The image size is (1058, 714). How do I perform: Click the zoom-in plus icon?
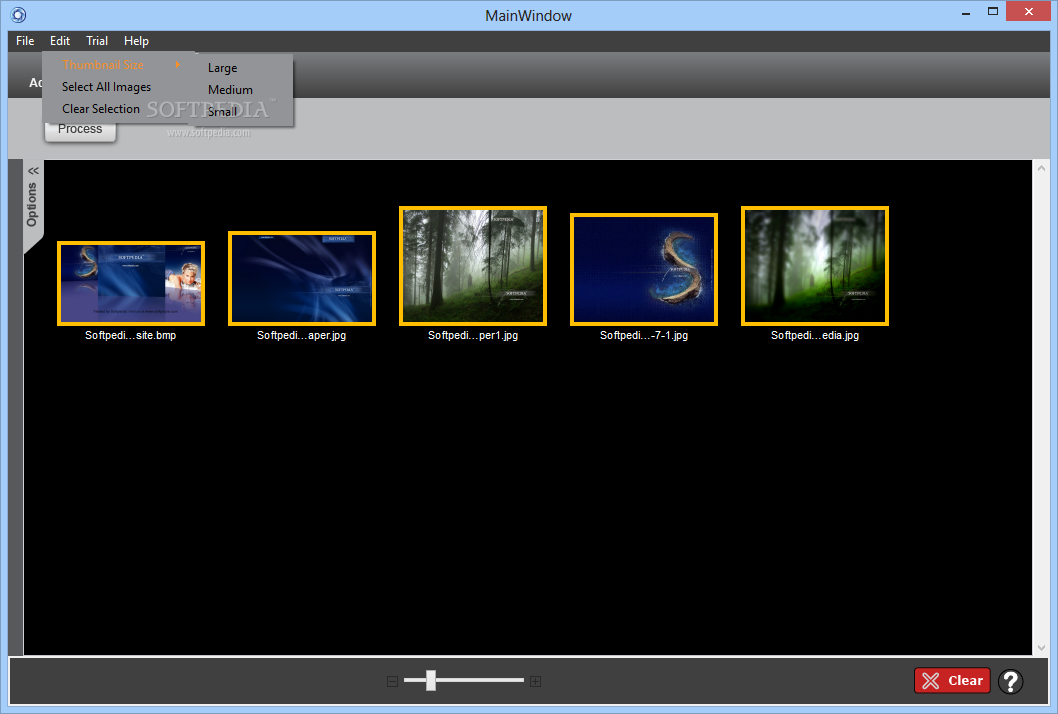point(535,681)
